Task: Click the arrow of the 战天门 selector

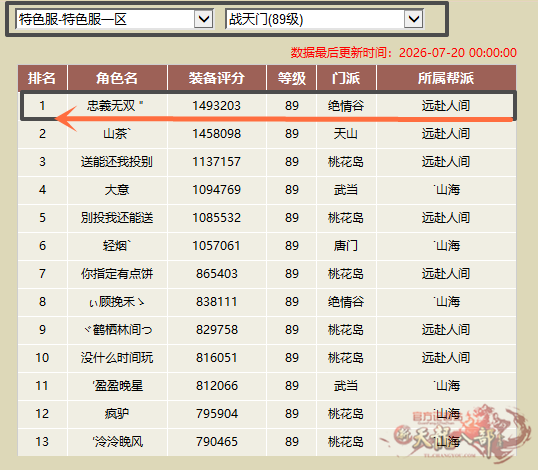Action: 413,19
